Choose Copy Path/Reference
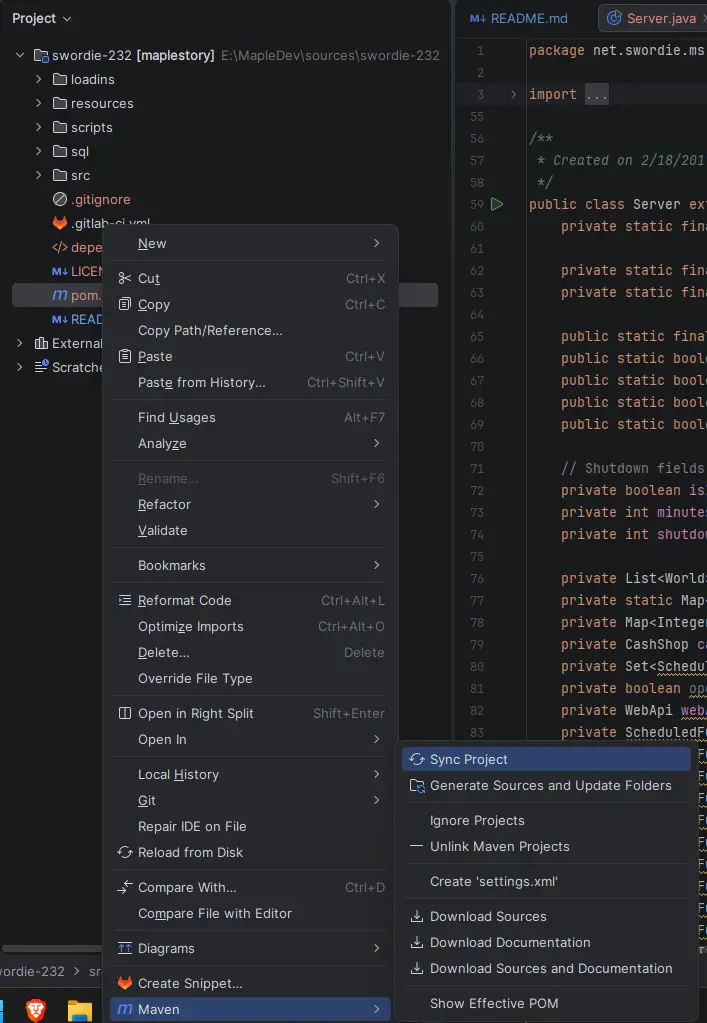707x1023 pixels. (x=251, y=331)
